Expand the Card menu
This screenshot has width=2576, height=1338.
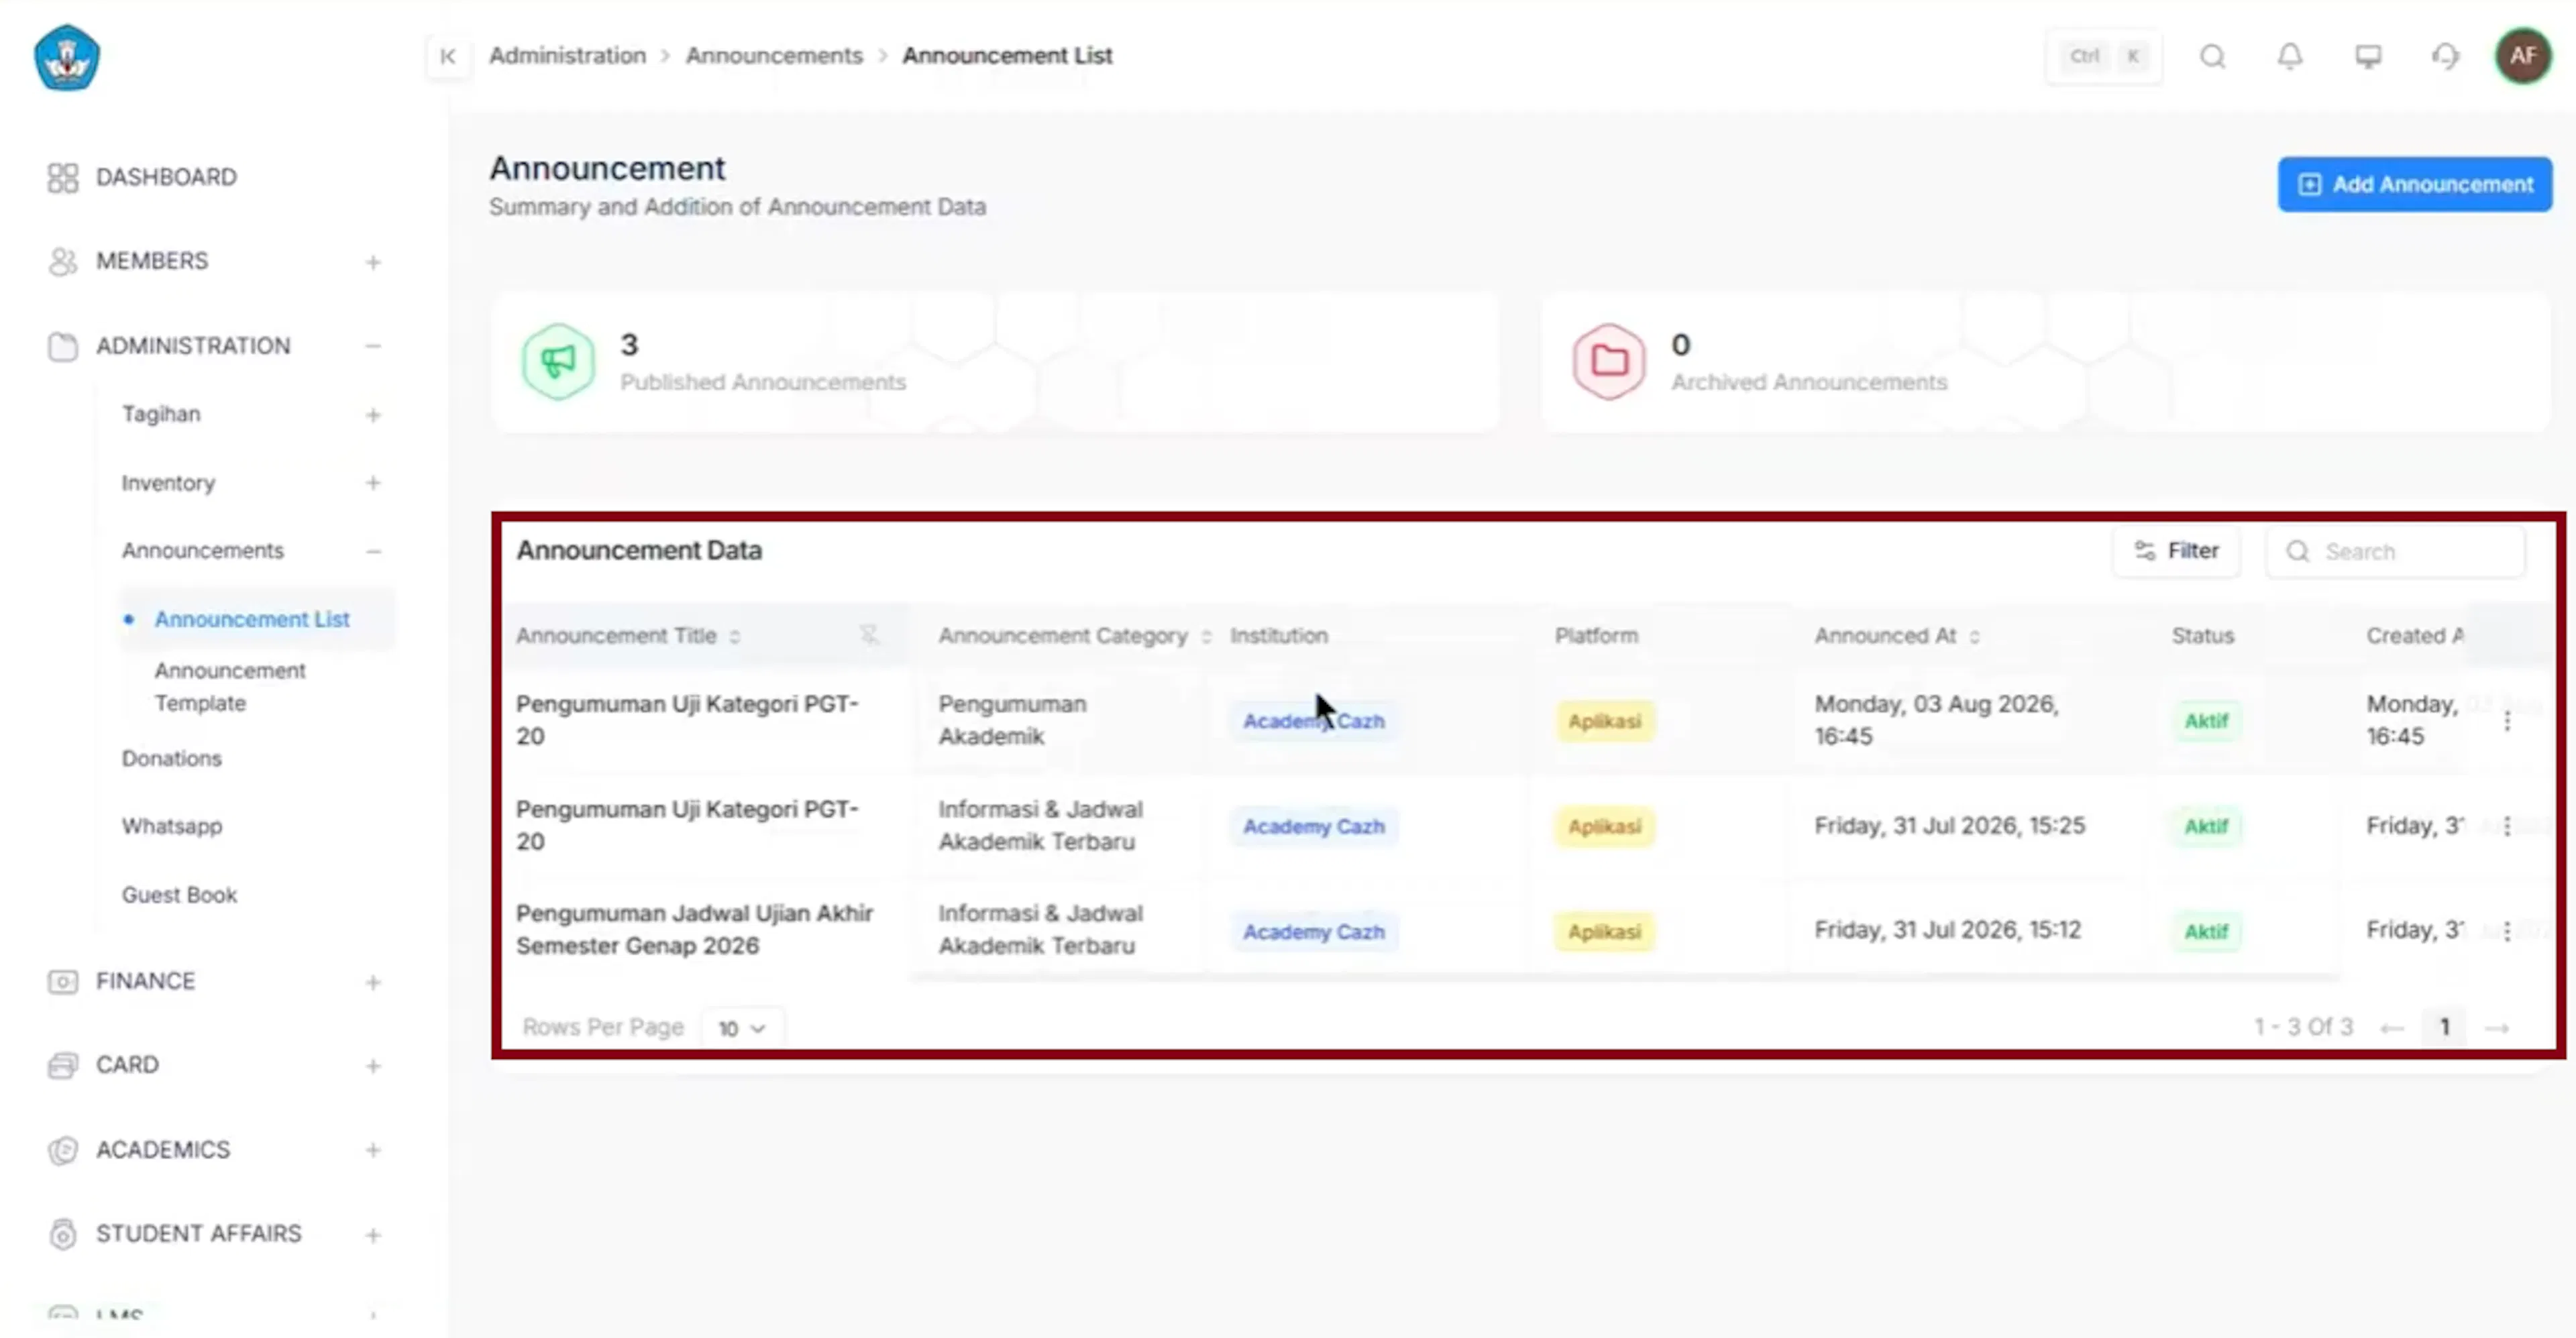[x=373, y=1066]
